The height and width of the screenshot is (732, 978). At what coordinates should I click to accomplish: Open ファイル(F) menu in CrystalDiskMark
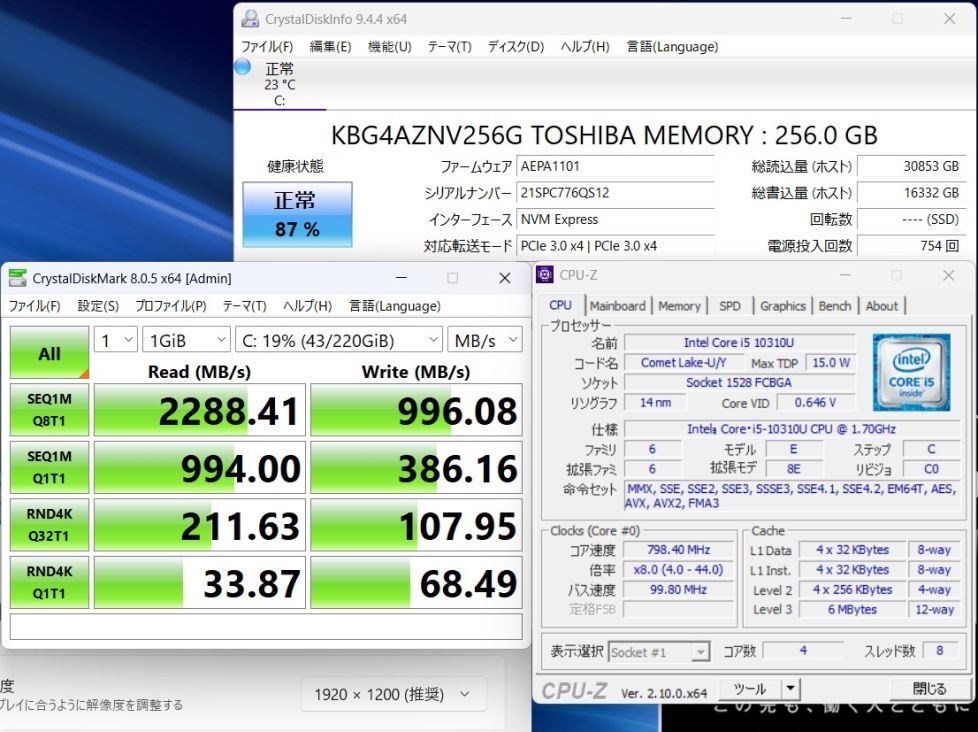(34, 306)
